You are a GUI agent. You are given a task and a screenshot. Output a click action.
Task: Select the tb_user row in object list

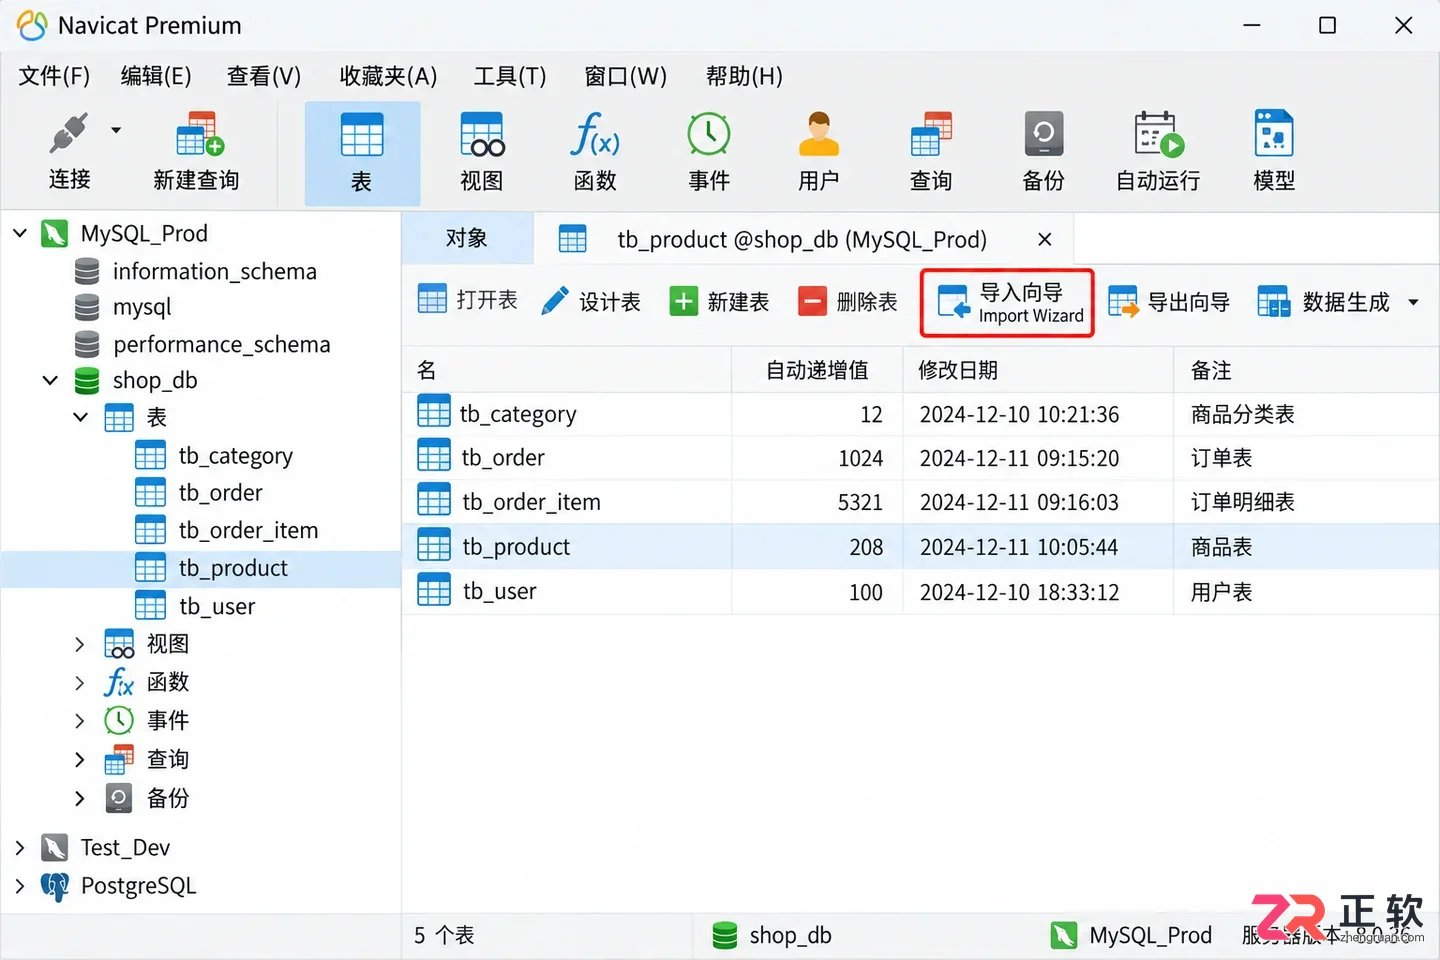coord(920,592)
